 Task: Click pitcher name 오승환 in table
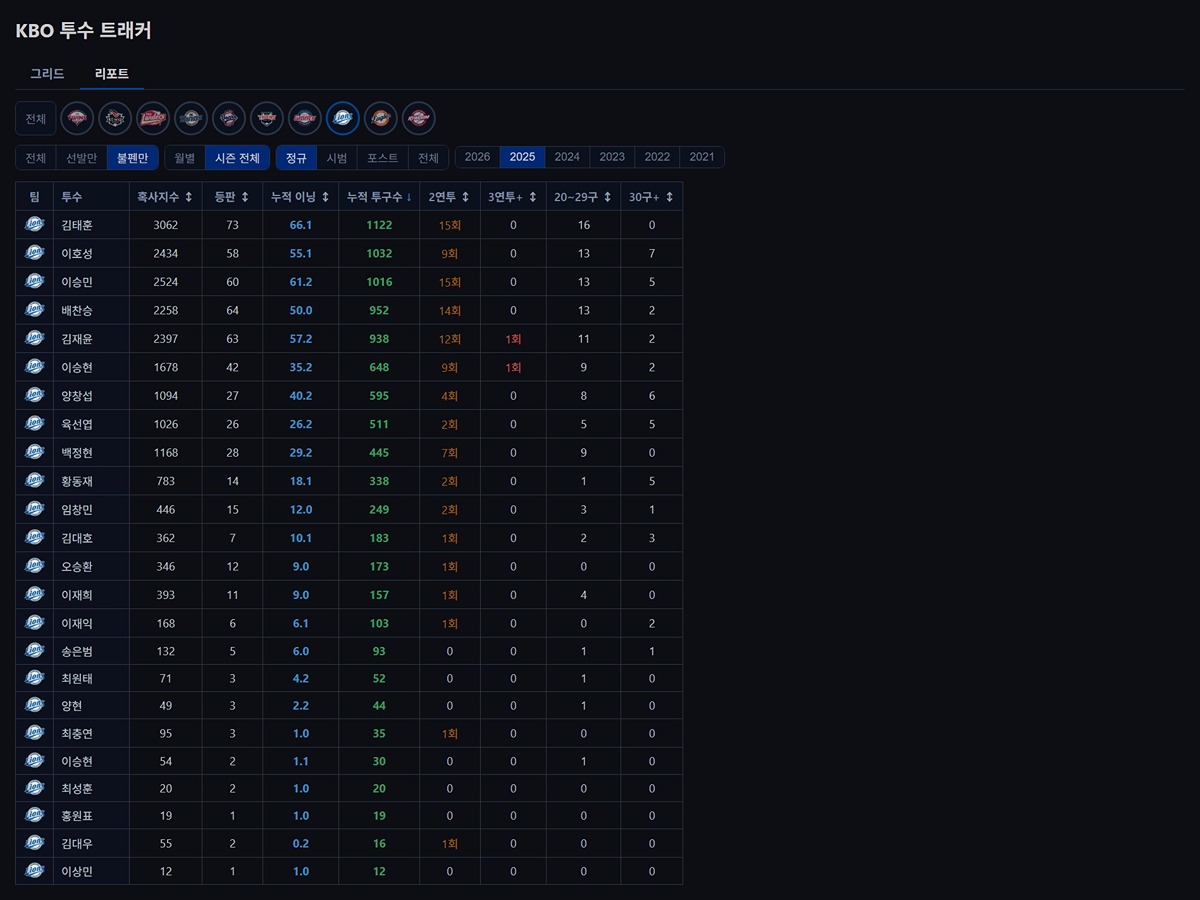click(x=77, y=567)
